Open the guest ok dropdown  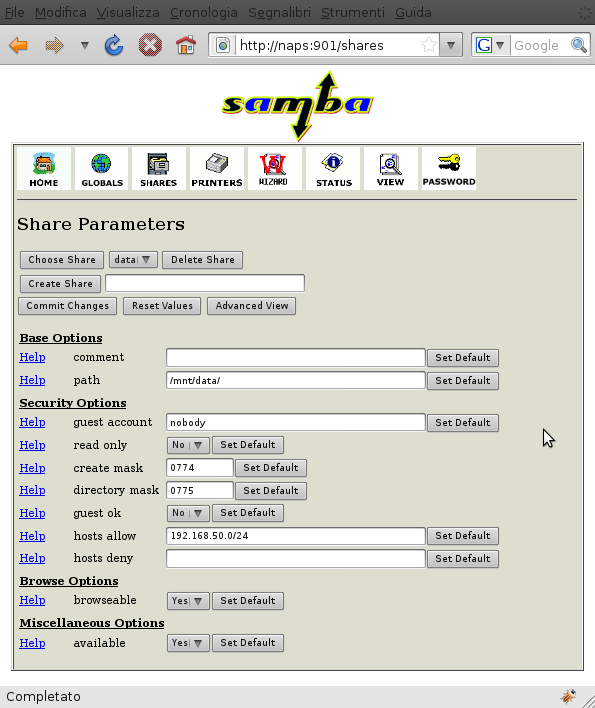(x=188, y=513)
